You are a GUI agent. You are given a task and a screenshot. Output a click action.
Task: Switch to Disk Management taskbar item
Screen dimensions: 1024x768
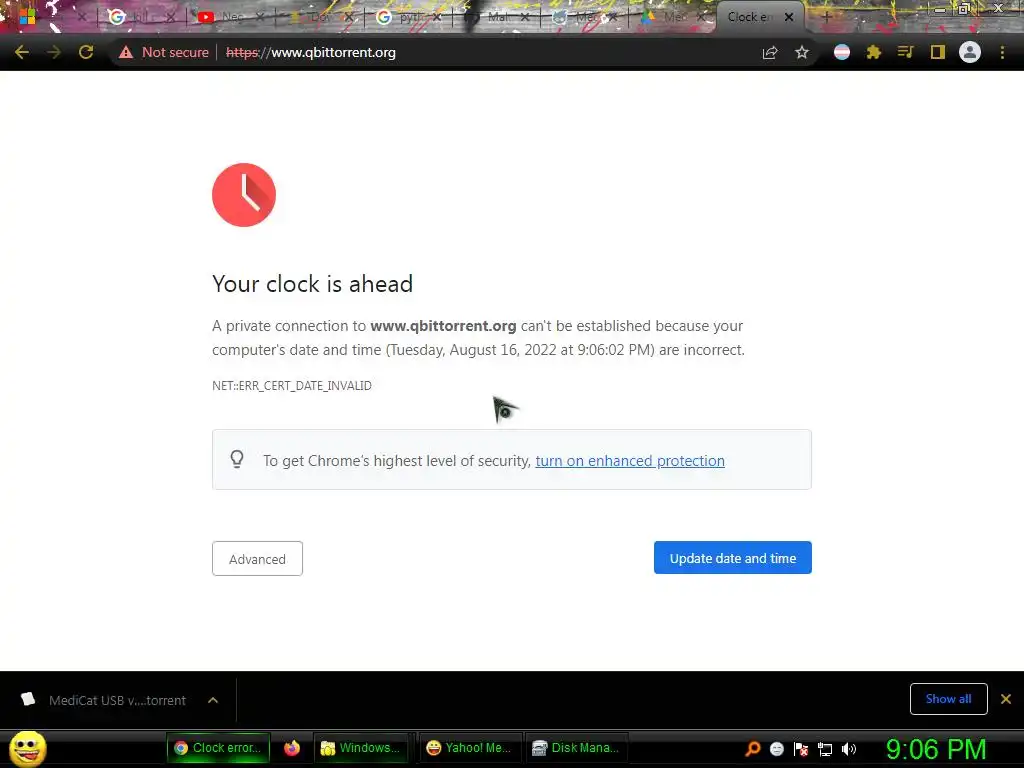click(x=575, y=748)
